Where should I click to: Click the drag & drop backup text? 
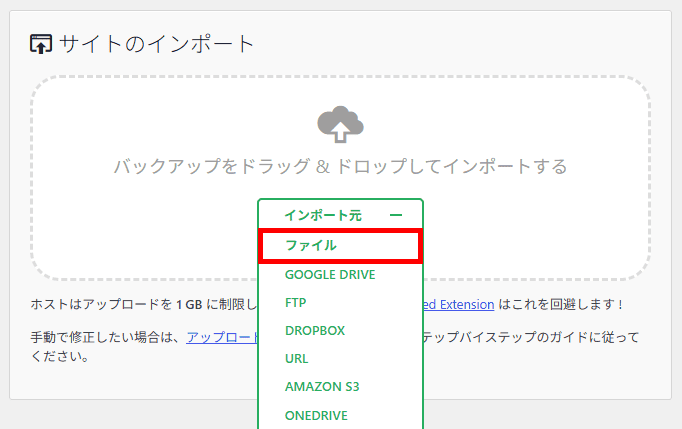click(341, 167)
